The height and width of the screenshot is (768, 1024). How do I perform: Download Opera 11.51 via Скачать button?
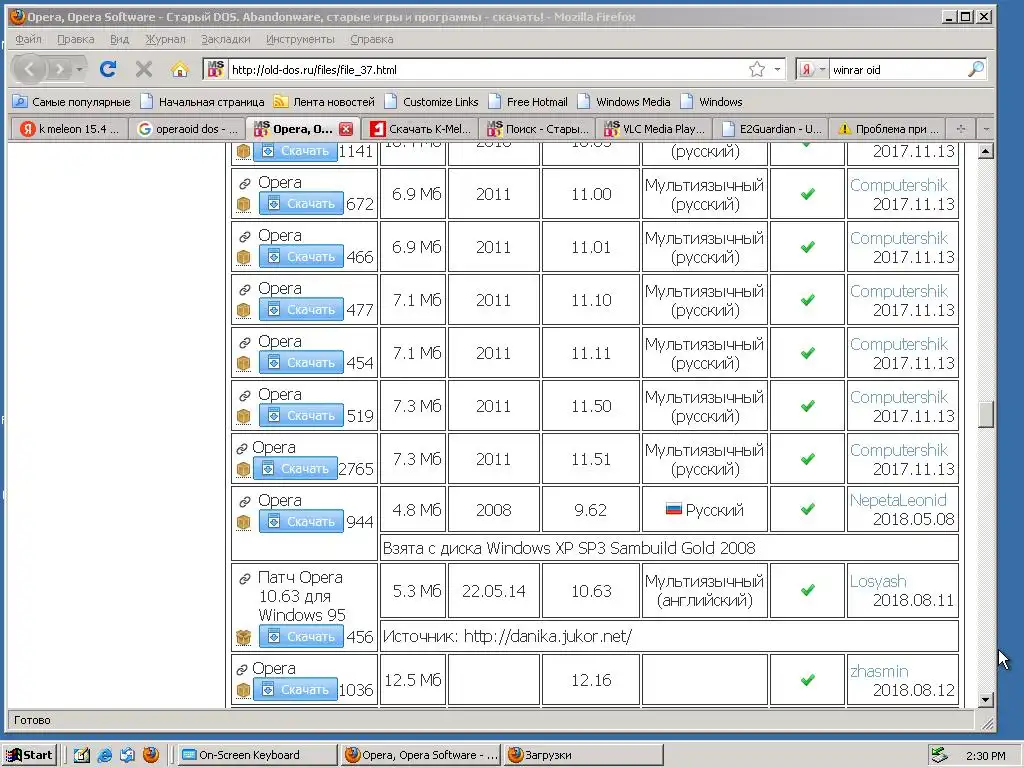click(x=295, y=468)
